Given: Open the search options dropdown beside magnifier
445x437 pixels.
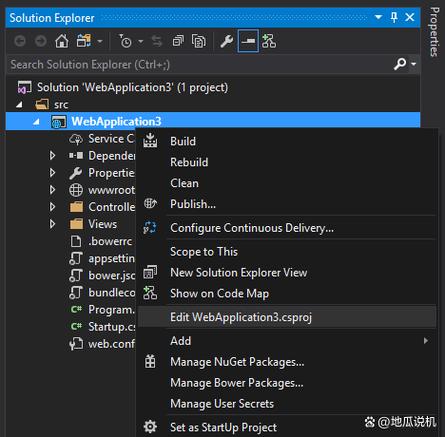Looking at the screenshot, I should click(x=414, y=64).
